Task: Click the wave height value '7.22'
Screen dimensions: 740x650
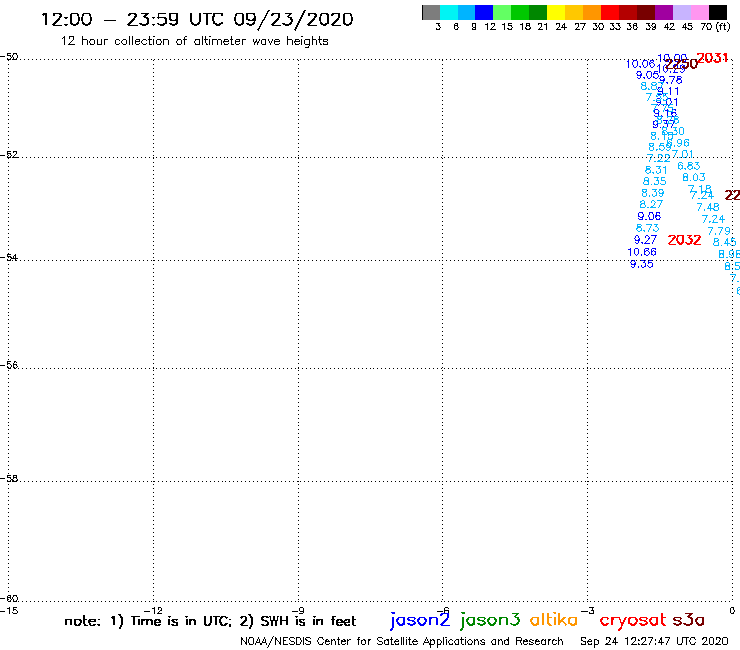Action: coord(658,159)
